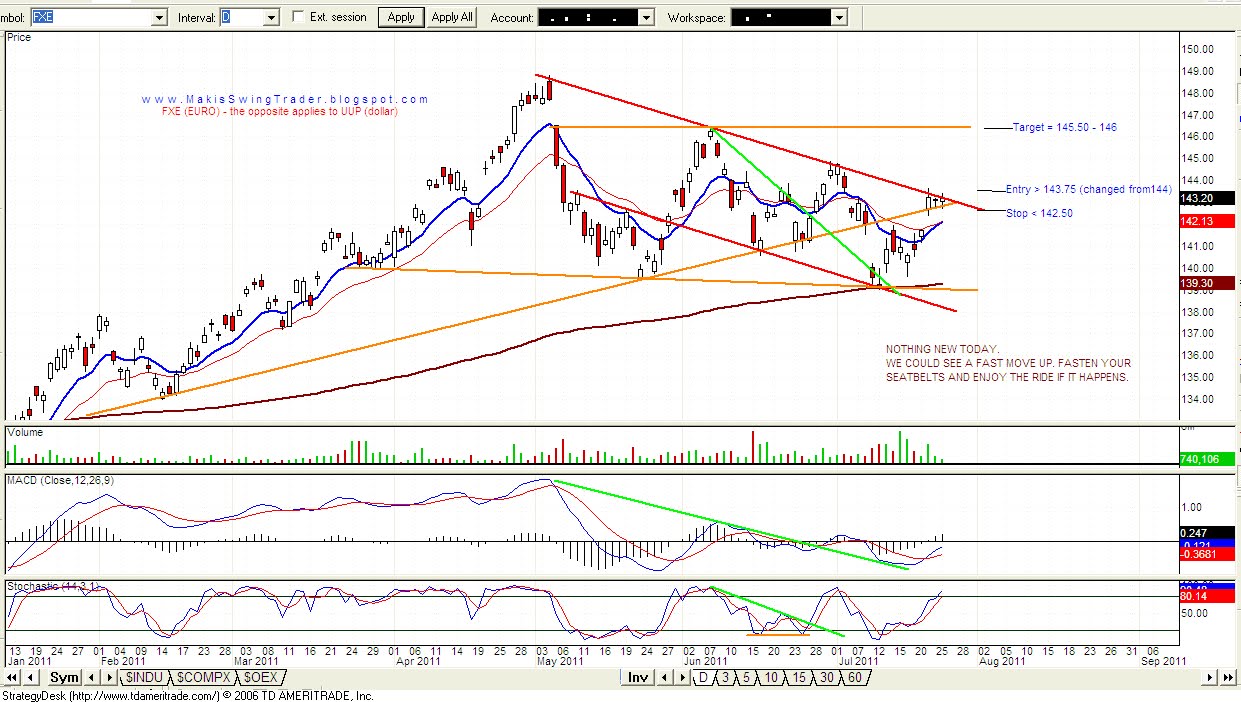Click the www.MakisSwingTrader.blogspot.com text
The image size is (1241, 702).
pyautogui.click(x=285, y=99)
